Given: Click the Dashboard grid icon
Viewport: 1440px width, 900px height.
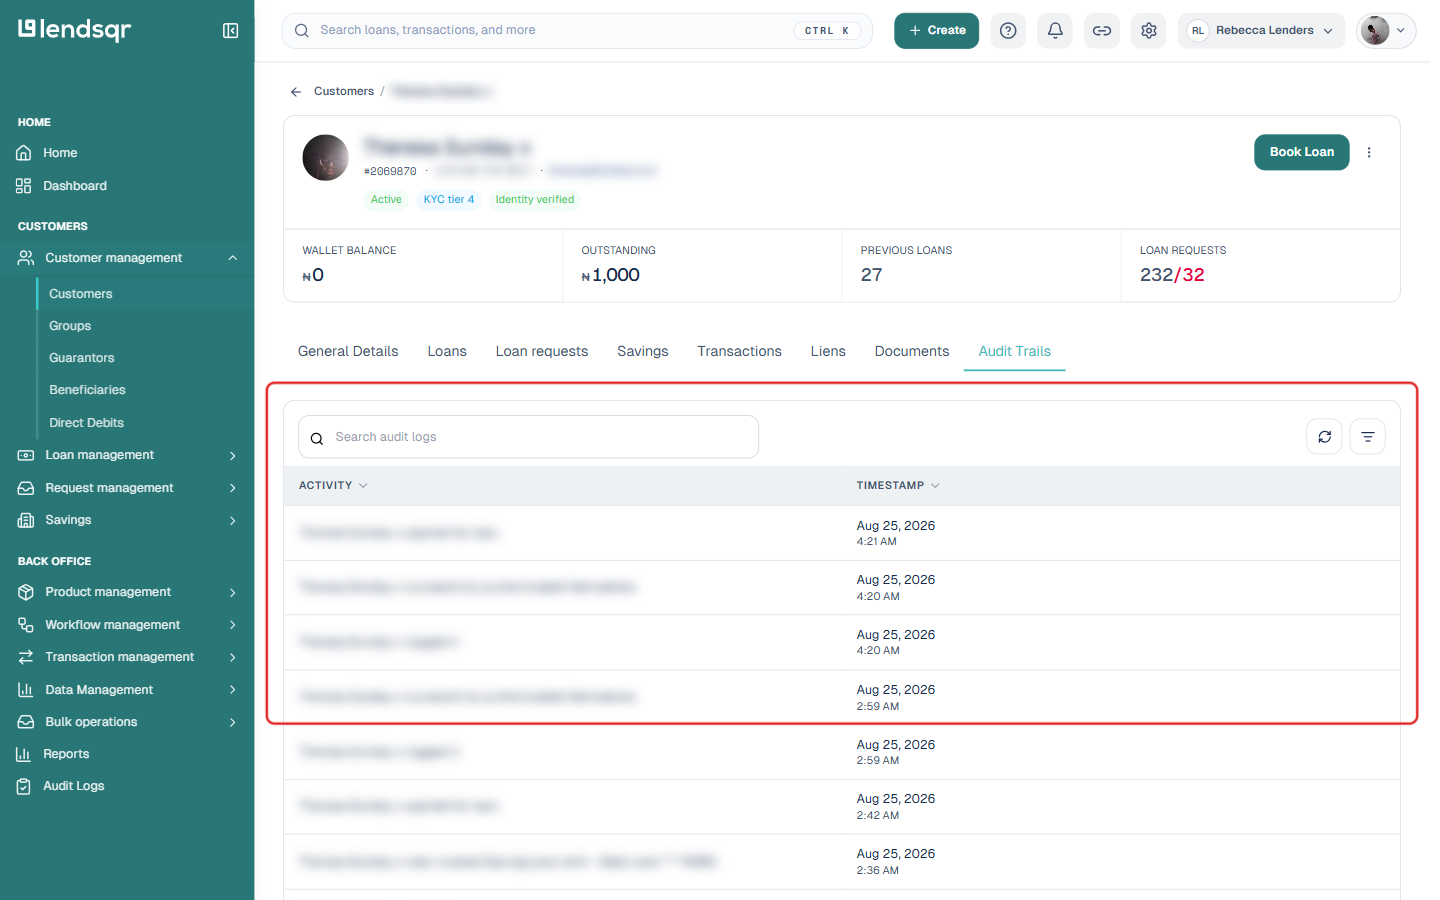Looking at the screenshot, I should 24,186.
